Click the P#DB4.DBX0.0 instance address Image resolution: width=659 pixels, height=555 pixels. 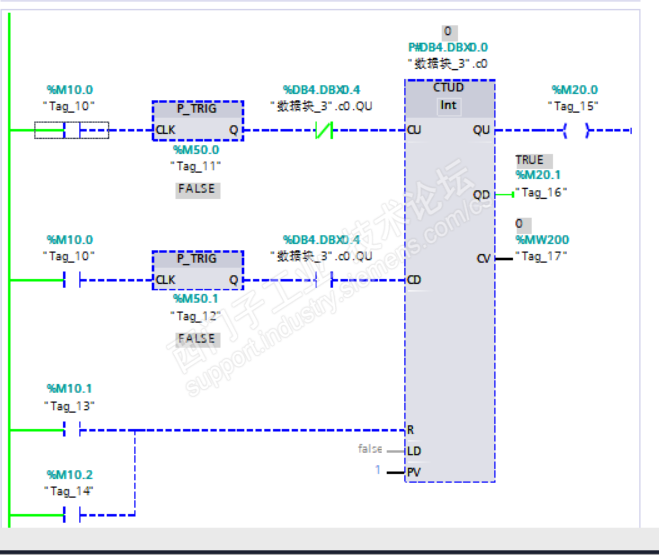tap(448, 47)
